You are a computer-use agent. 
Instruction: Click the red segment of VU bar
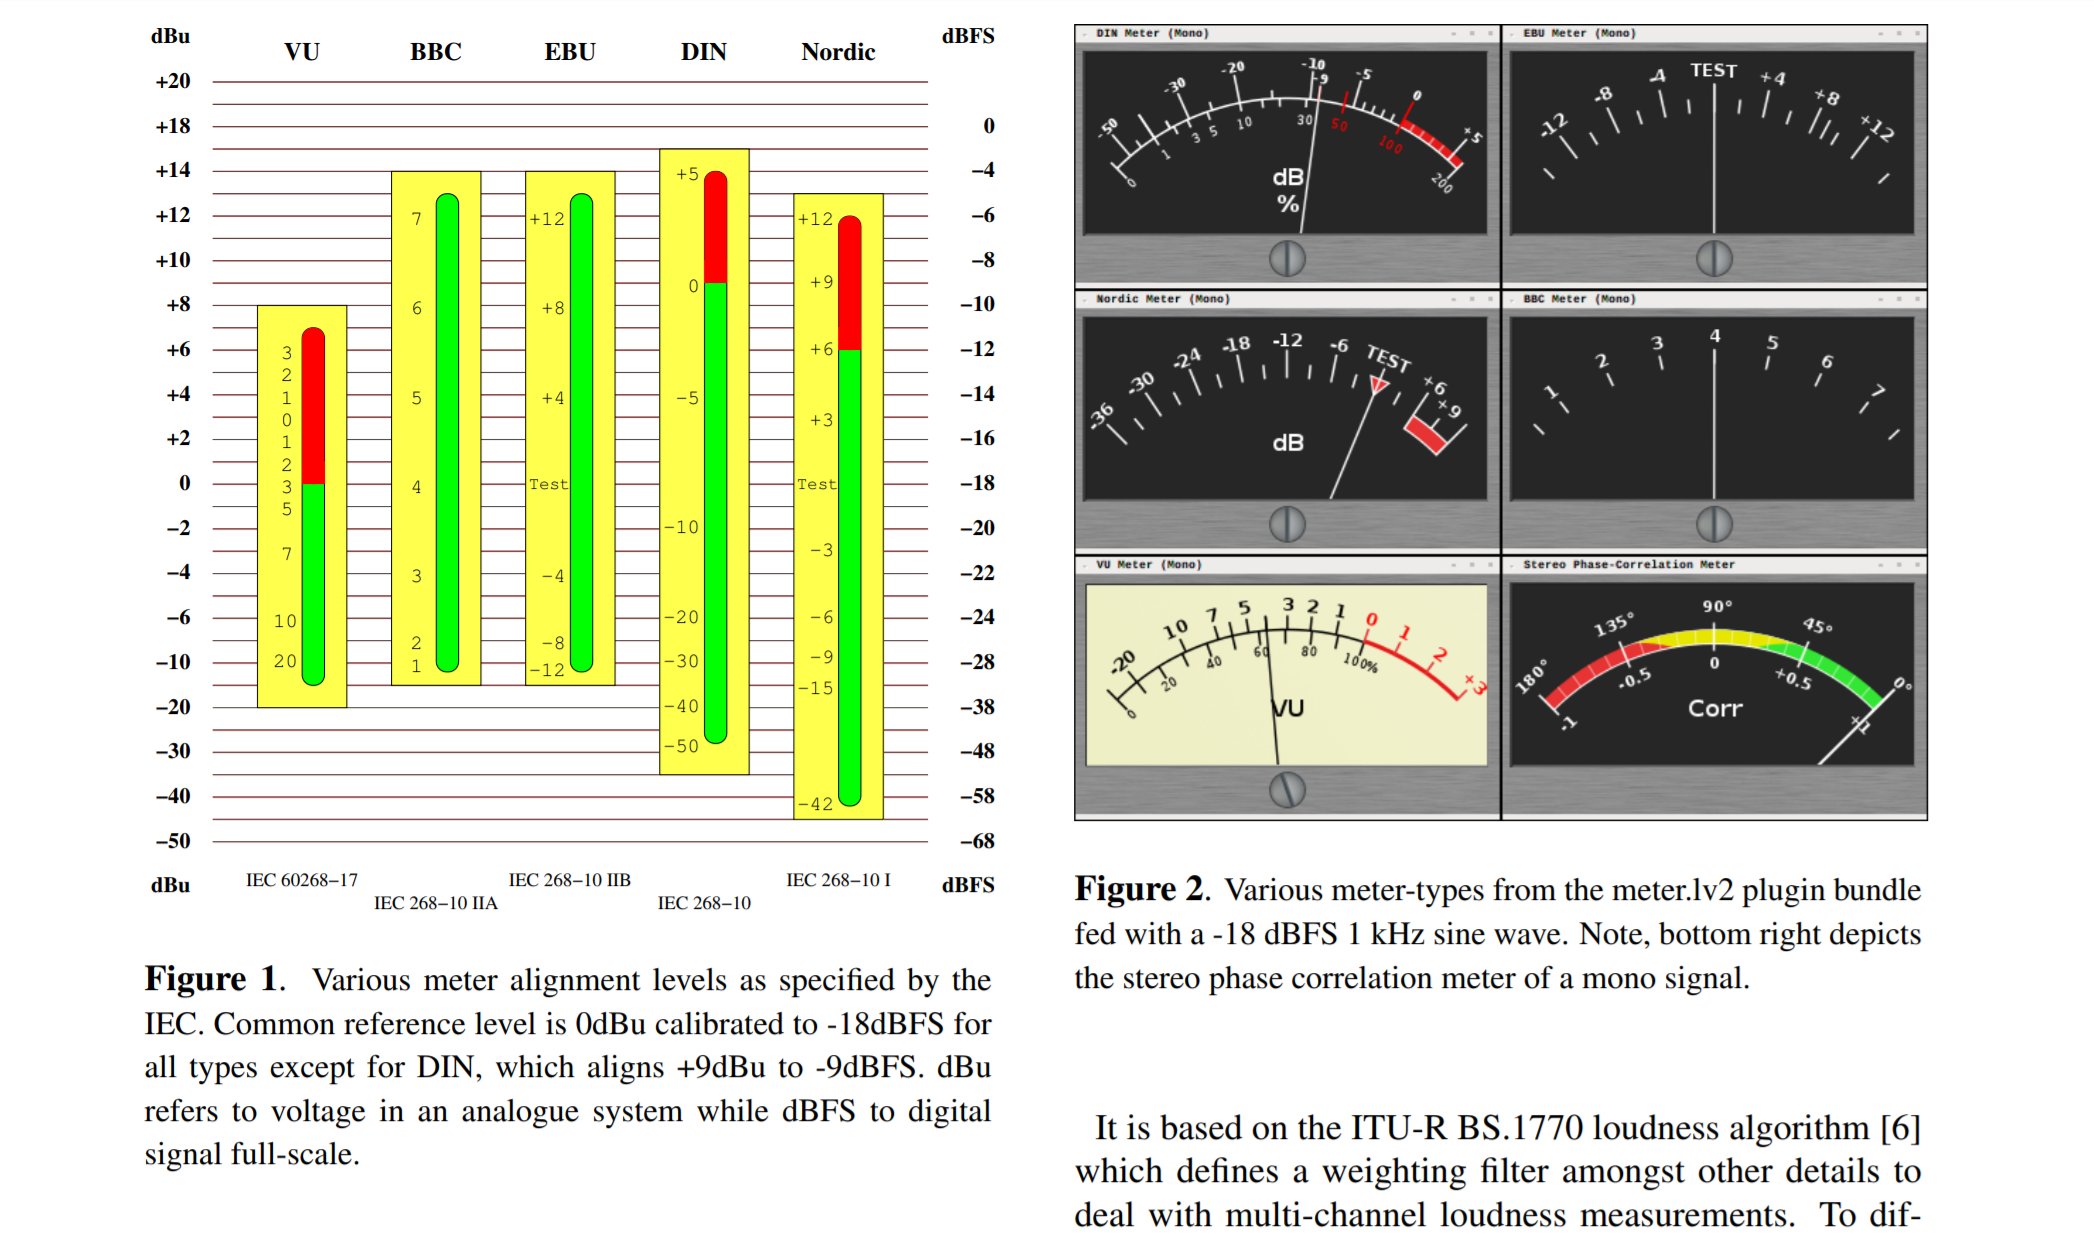pyautogui.click(x=313, y=406)
